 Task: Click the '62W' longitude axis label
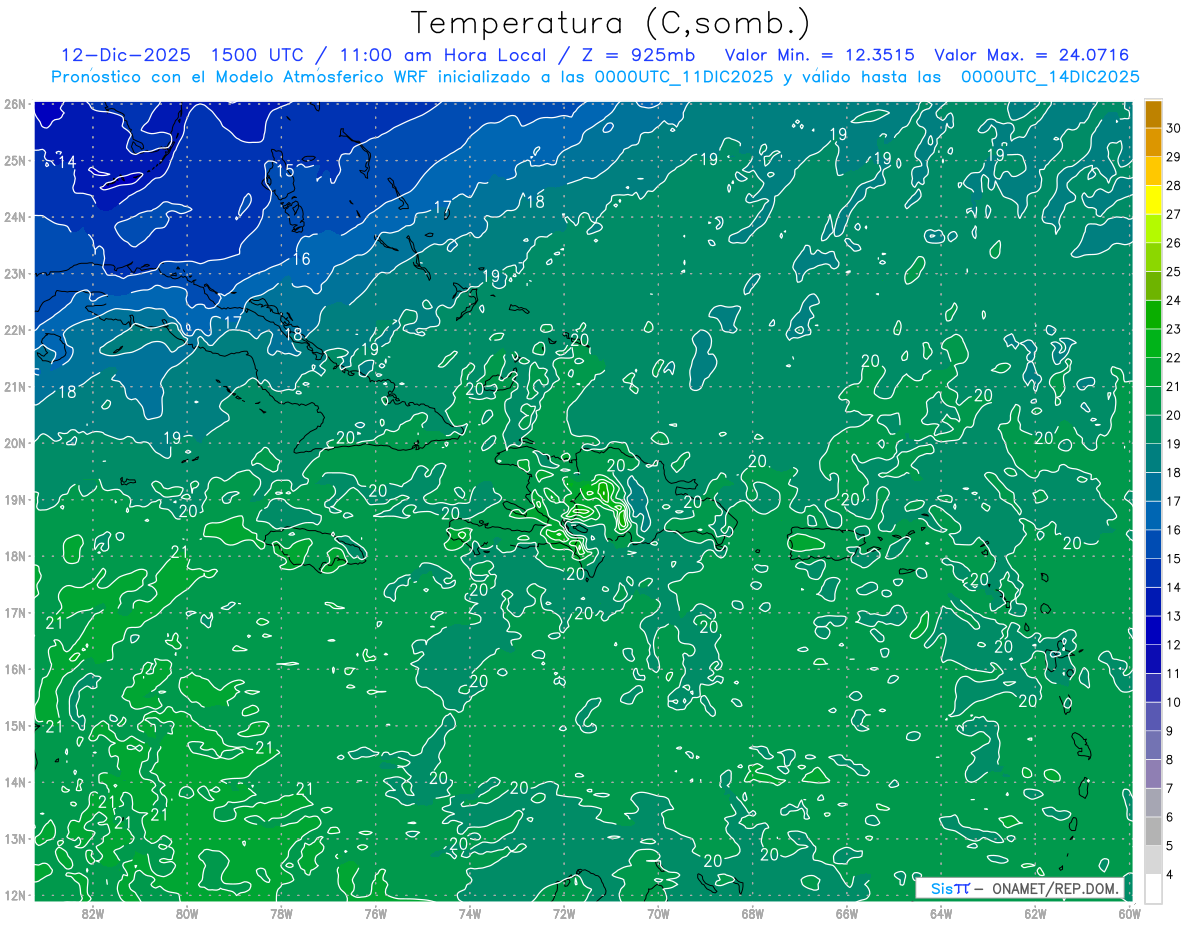pos(1035,913)
